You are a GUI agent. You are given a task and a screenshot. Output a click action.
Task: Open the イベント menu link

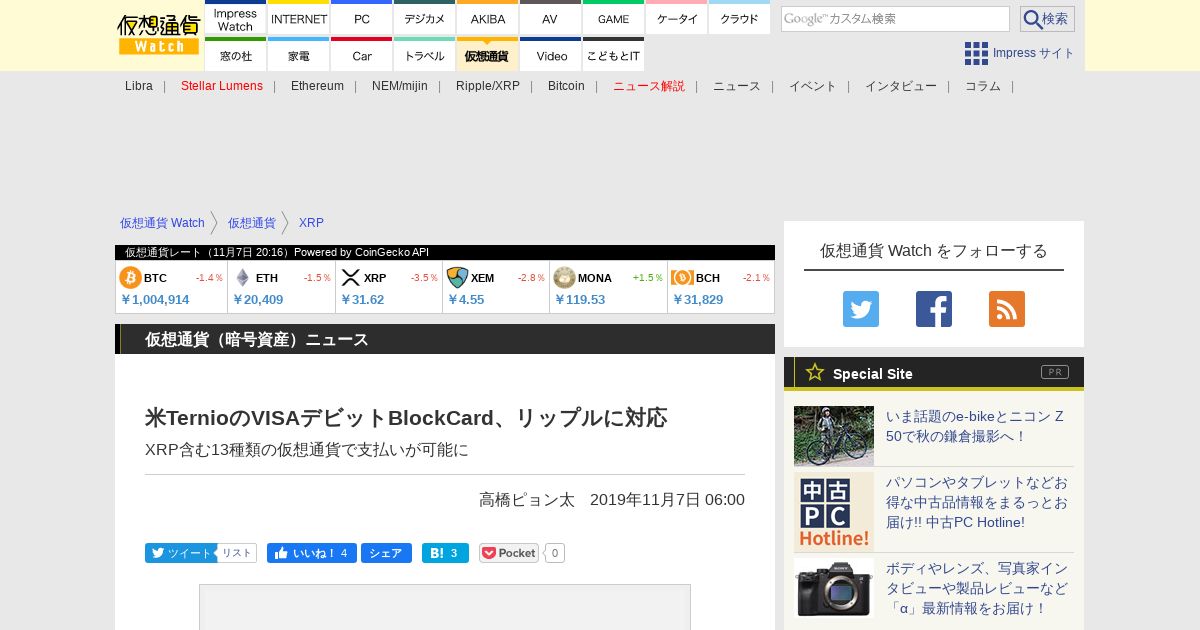[x=813, y=86]
